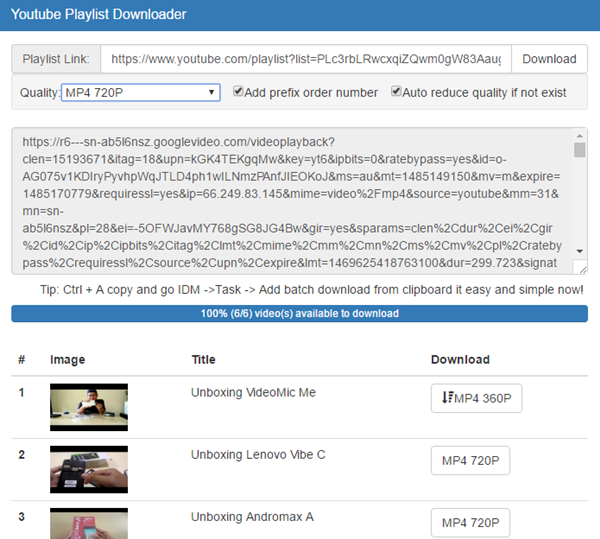600x539 pixels.
Task: Select the Unboxing Andromax A thumbnail
Action: point(89,524)
